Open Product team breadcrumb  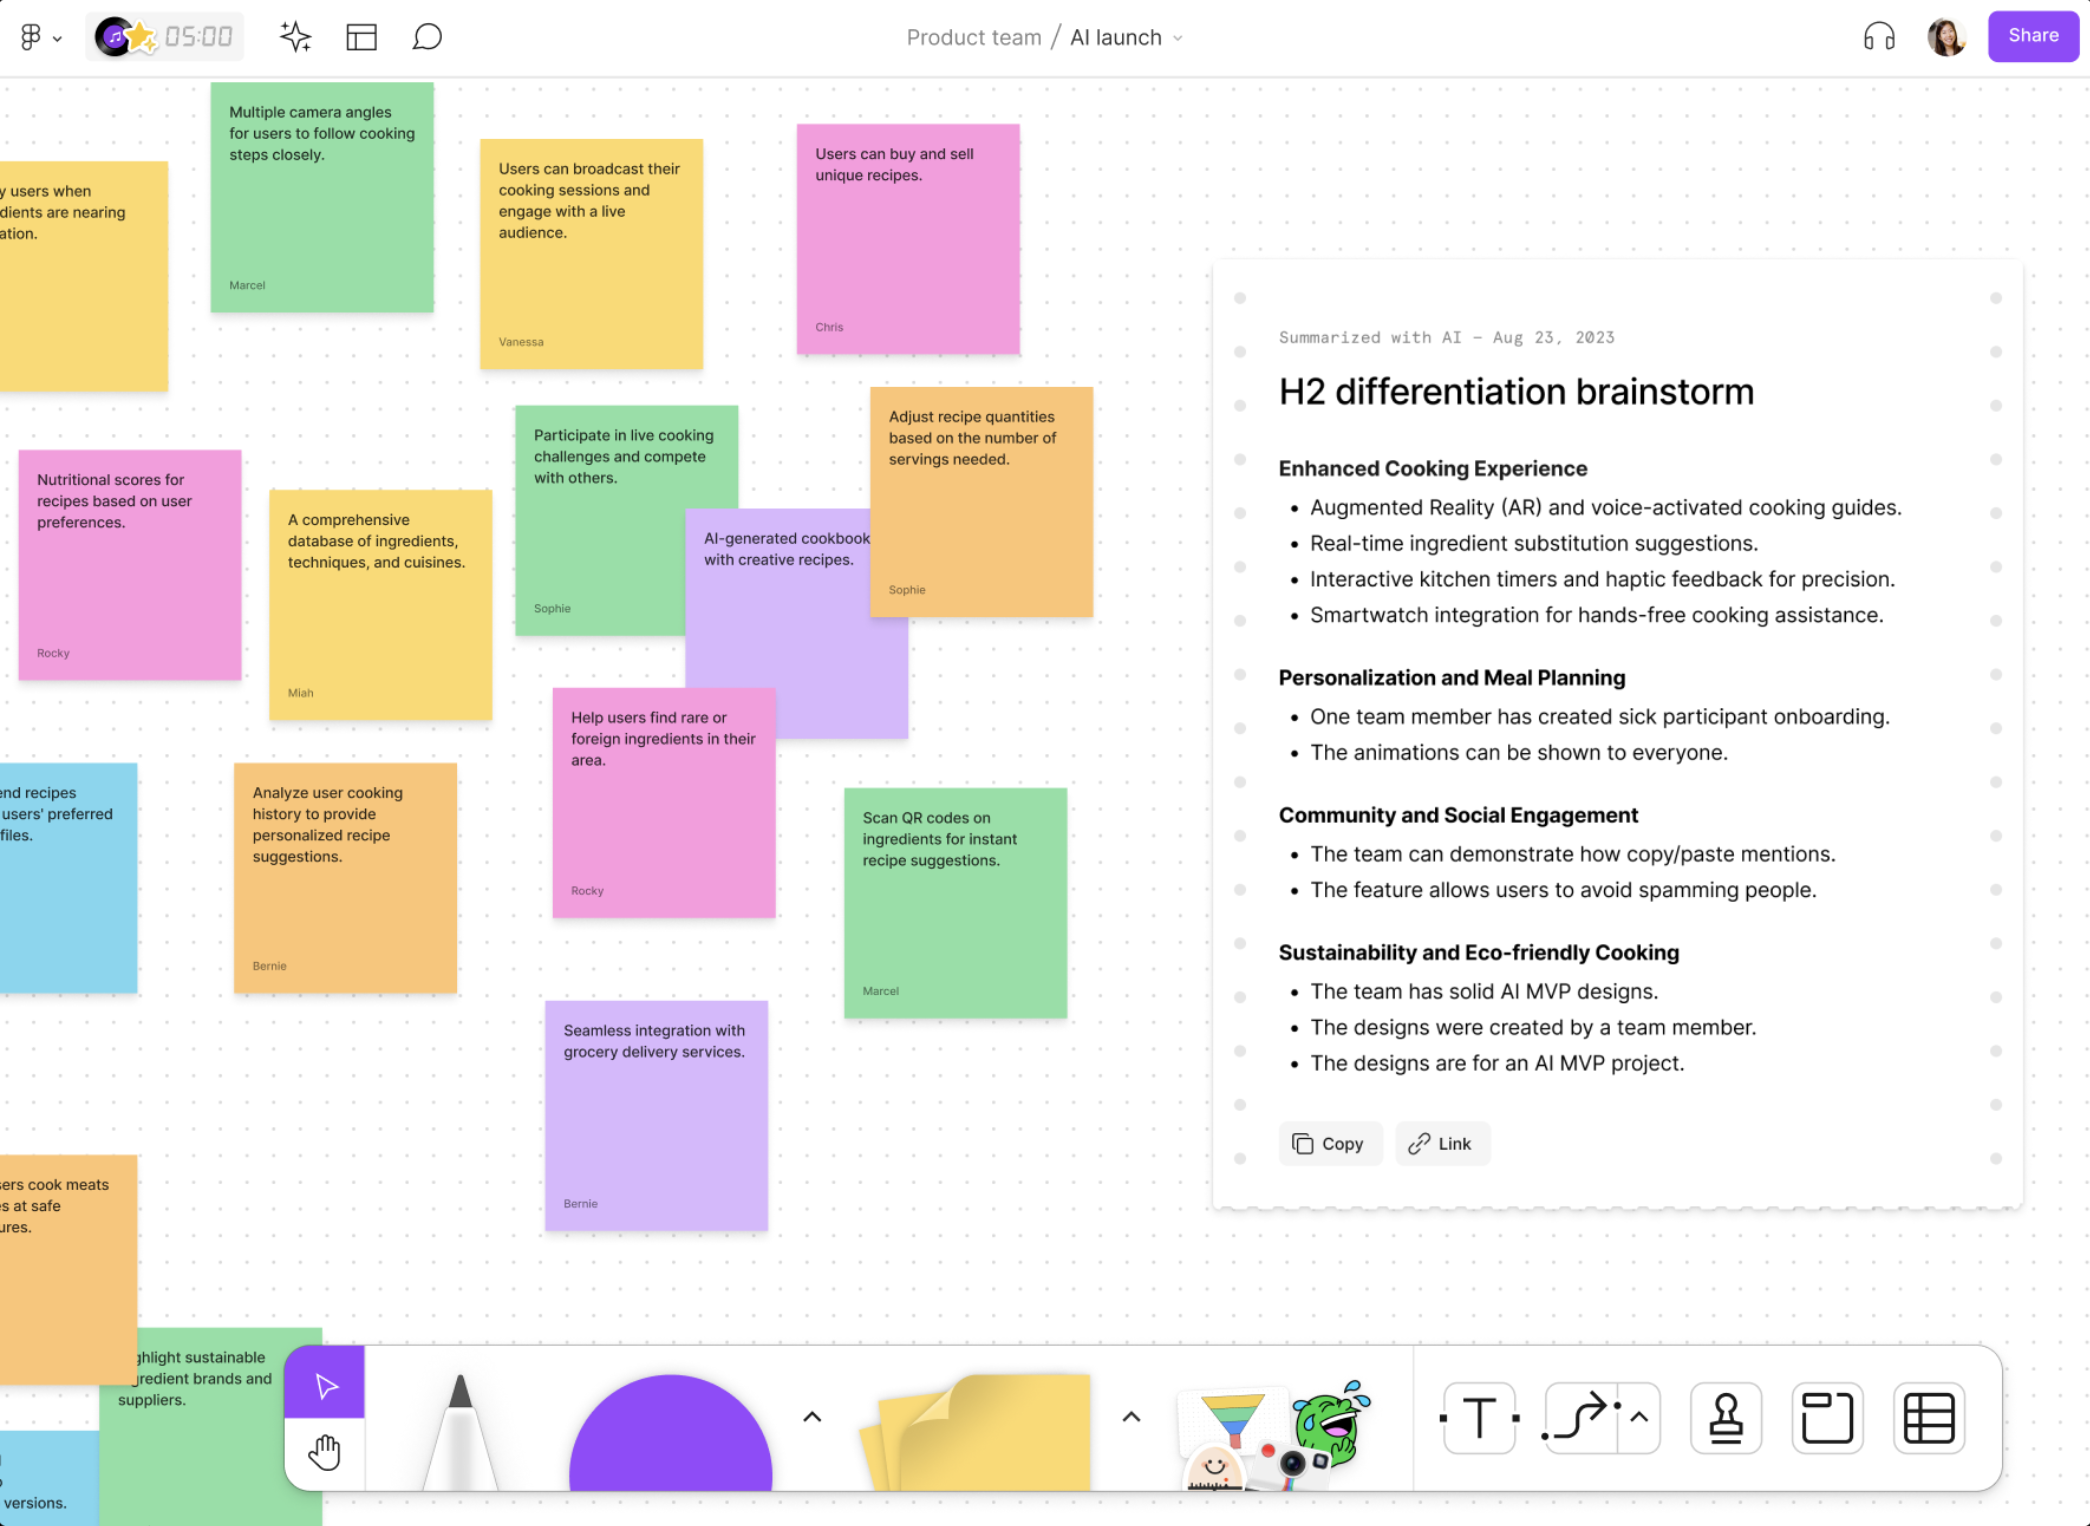[973, 37]
